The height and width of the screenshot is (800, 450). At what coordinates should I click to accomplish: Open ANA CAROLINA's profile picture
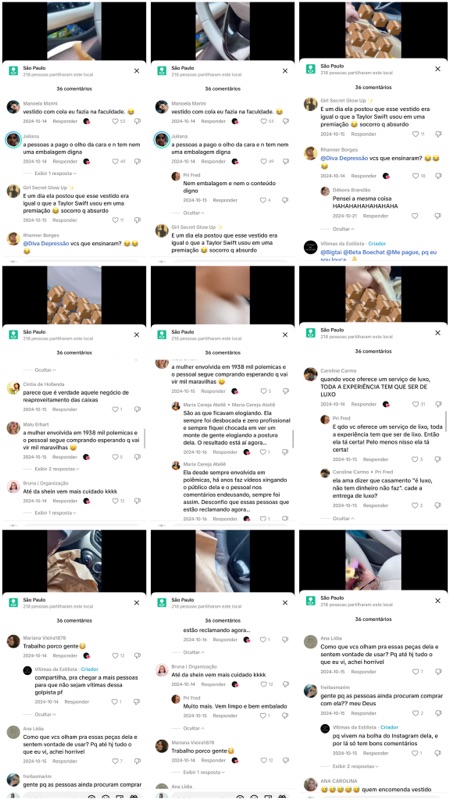click(x=310, y=784)
